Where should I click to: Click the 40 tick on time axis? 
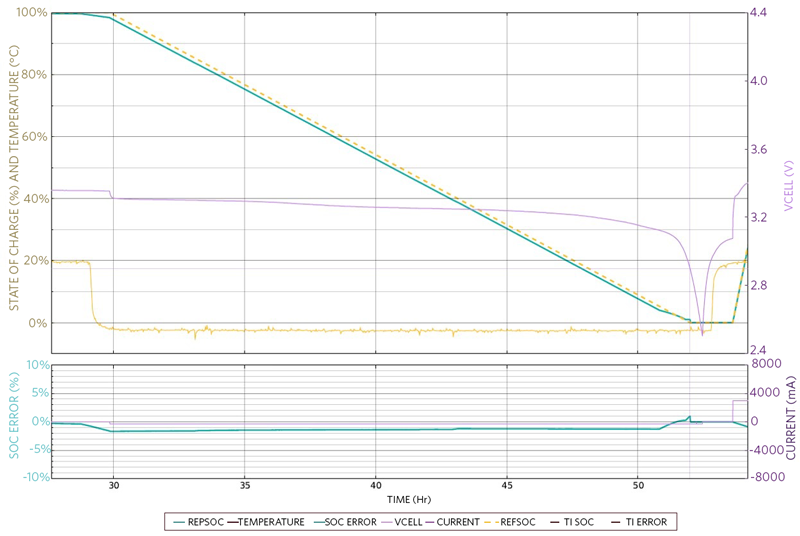(376, 485)
